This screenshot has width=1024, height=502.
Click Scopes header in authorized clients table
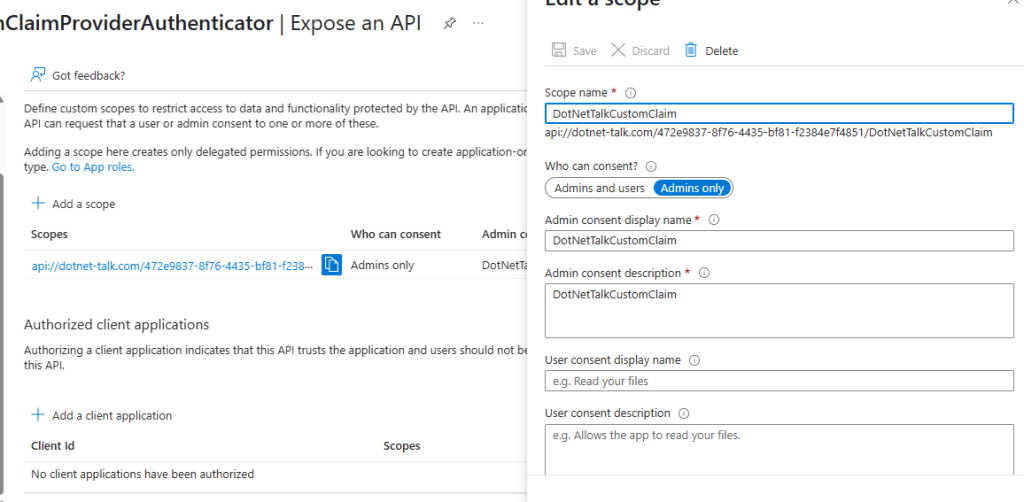[402, 446]
